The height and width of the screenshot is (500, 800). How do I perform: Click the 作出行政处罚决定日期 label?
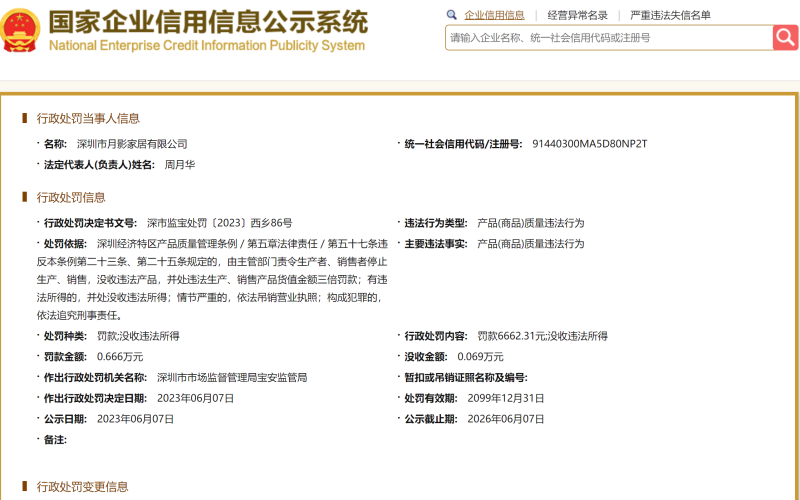click(x=95, y=398)
